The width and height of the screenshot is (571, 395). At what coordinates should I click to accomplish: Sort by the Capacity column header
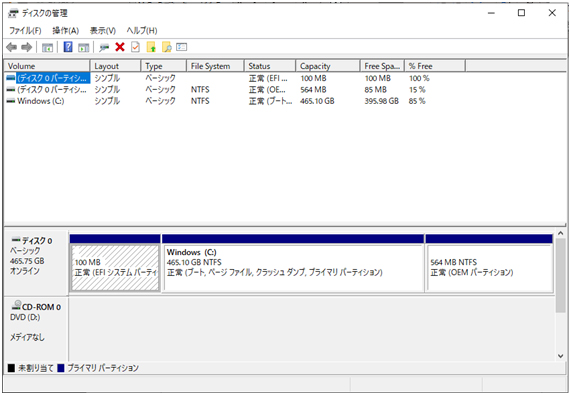pos(328,66)
